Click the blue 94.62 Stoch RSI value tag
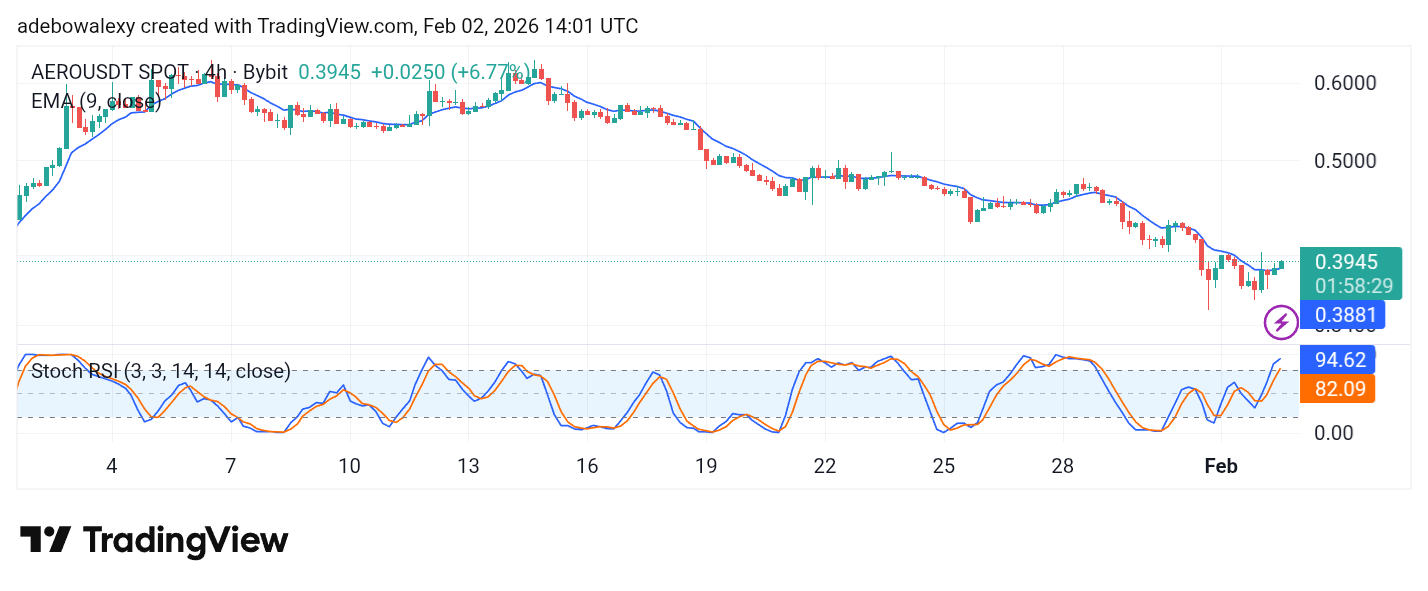Image resolution: width=1428 pixels, height=591 pixels. [1339, 360]
